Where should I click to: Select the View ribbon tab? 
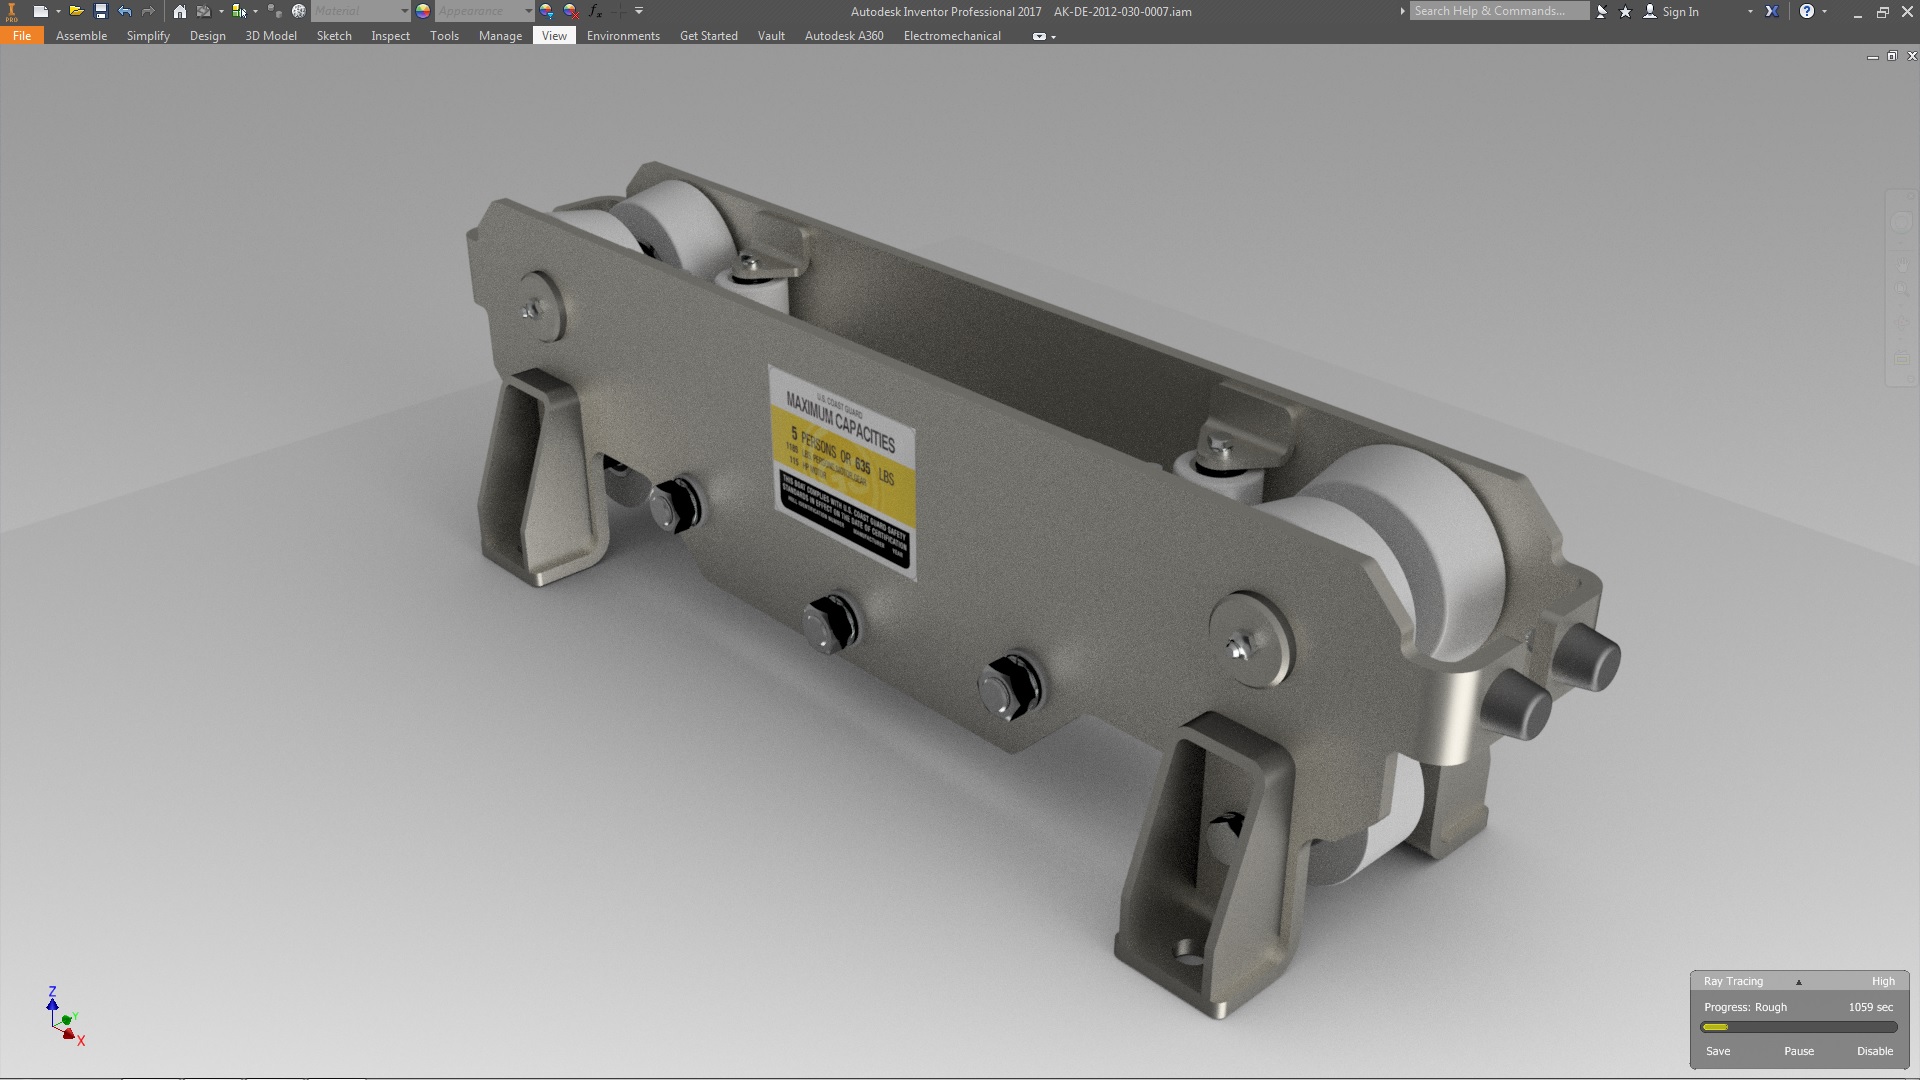(554, 35)
